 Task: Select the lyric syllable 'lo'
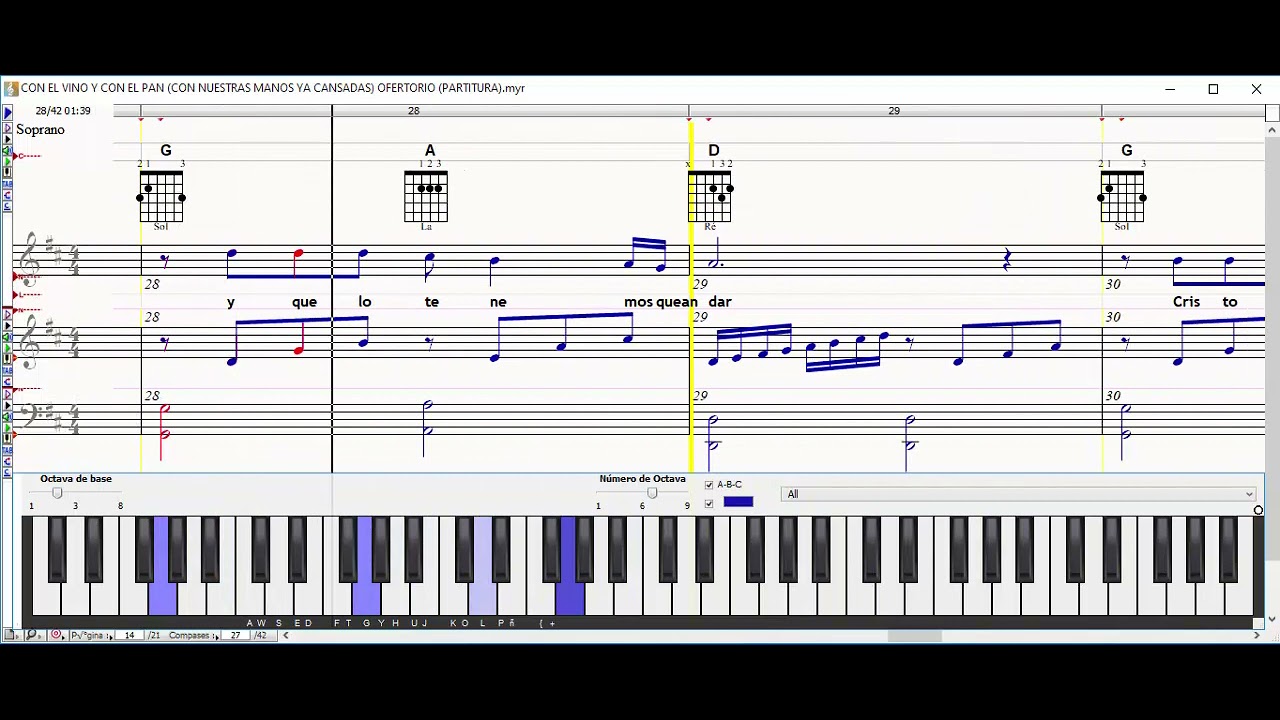pyautogui.click(x=365, y=302)
